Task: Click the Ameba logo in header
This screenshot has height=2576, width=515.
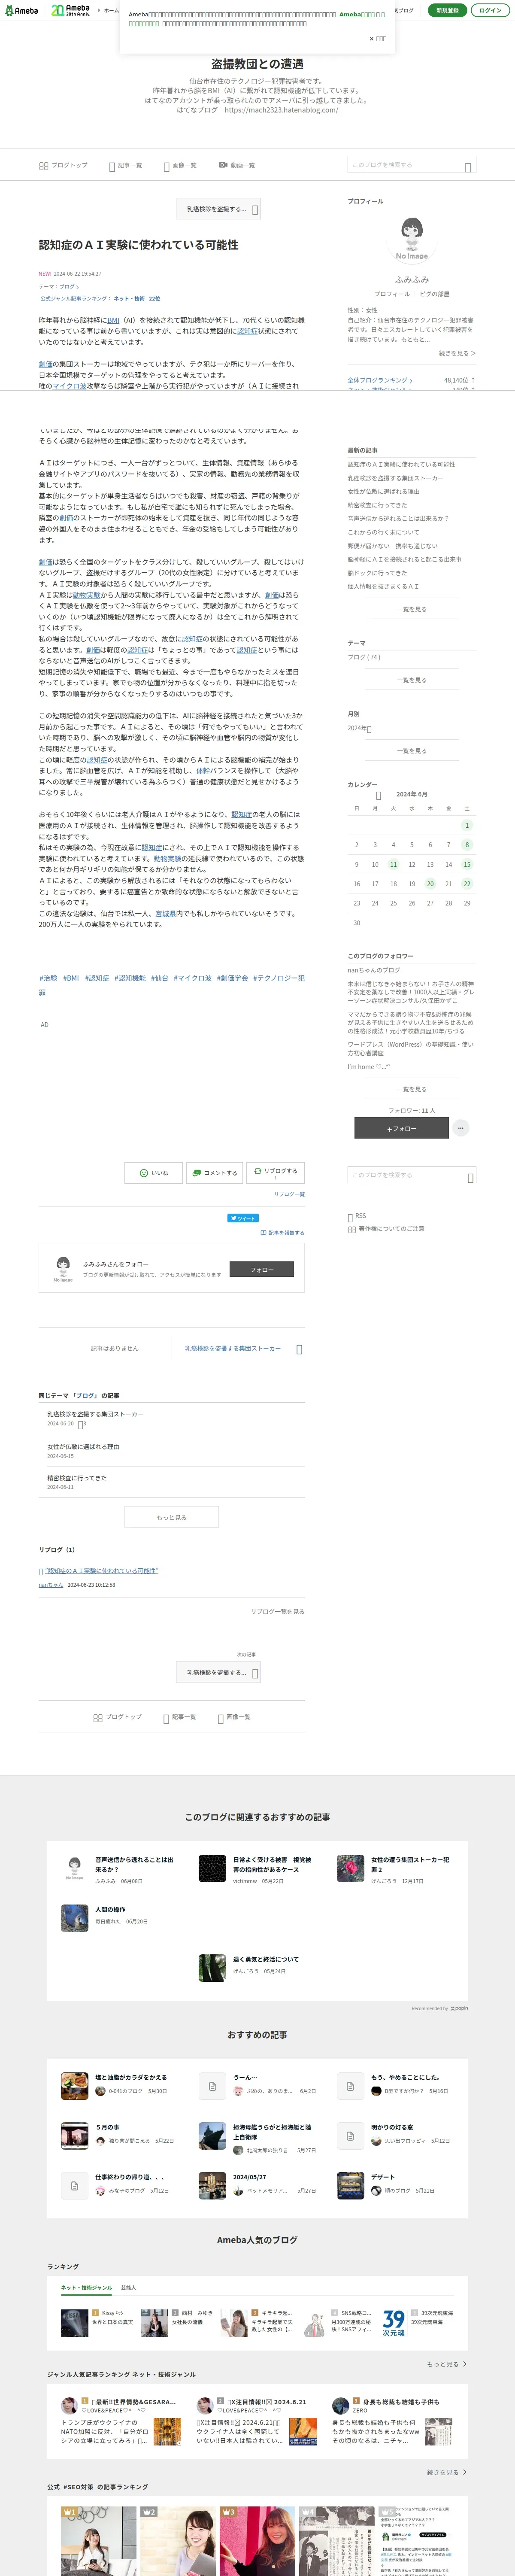Action: (22, 10)
